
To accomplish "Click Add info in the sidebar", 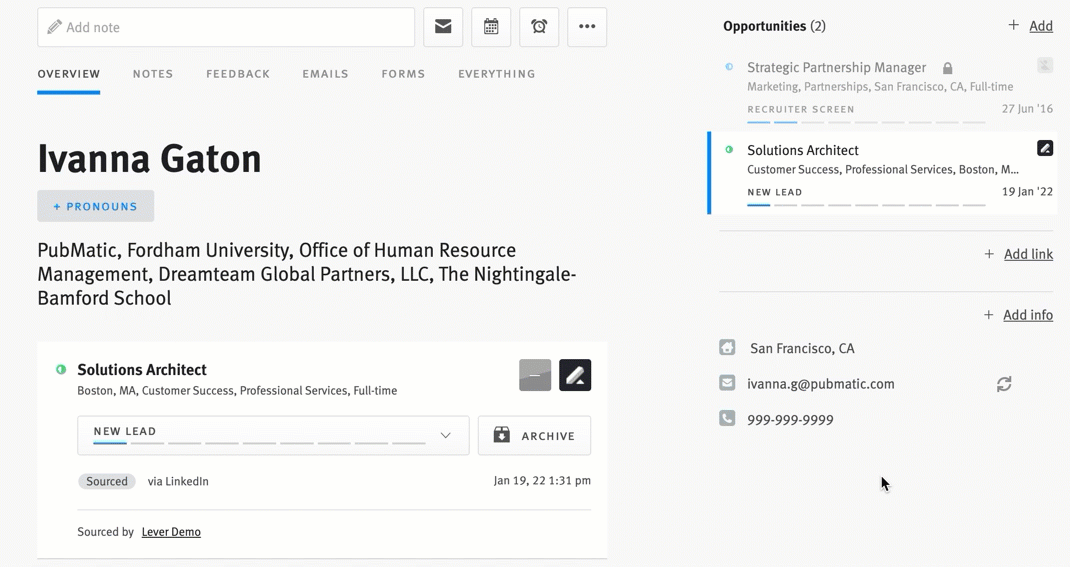I will tap(1027, 315).
